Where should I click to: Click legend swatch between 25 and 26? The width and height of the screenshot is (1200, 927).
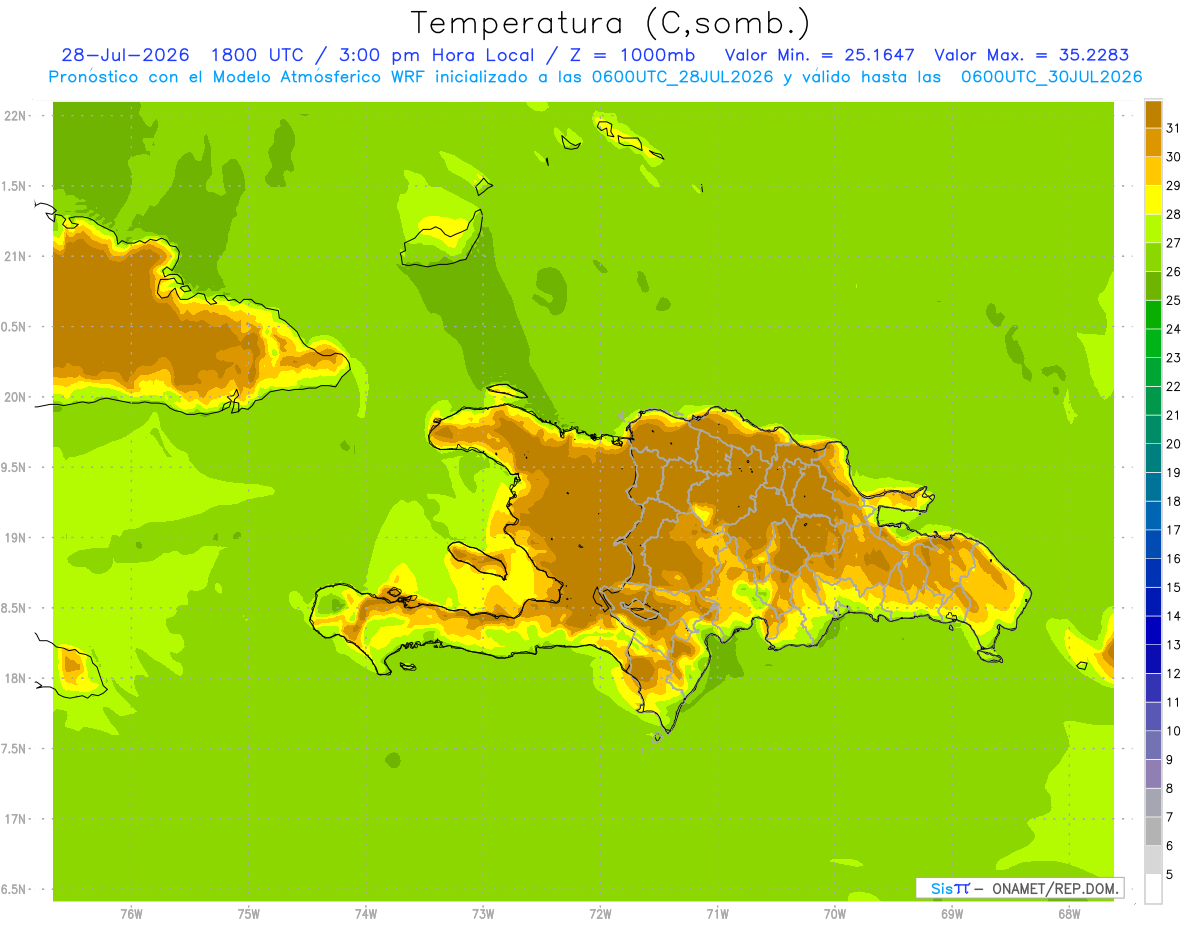coord(1153,286)
